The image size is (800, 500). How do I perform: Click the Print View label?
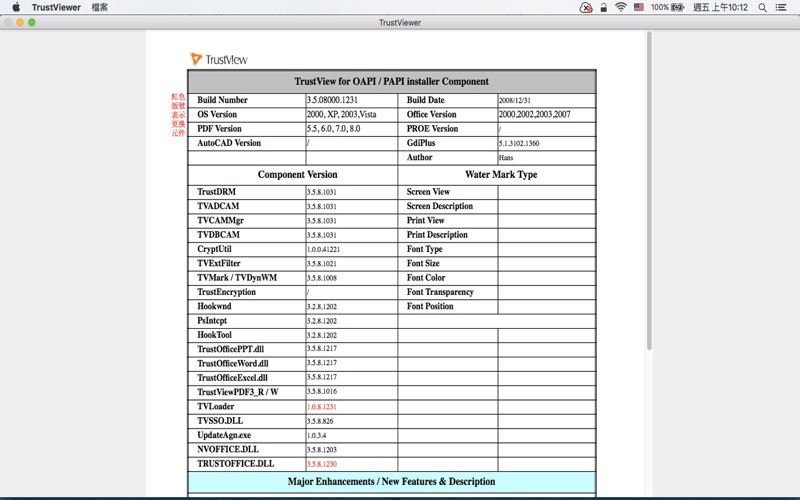[x=426, y=220]
